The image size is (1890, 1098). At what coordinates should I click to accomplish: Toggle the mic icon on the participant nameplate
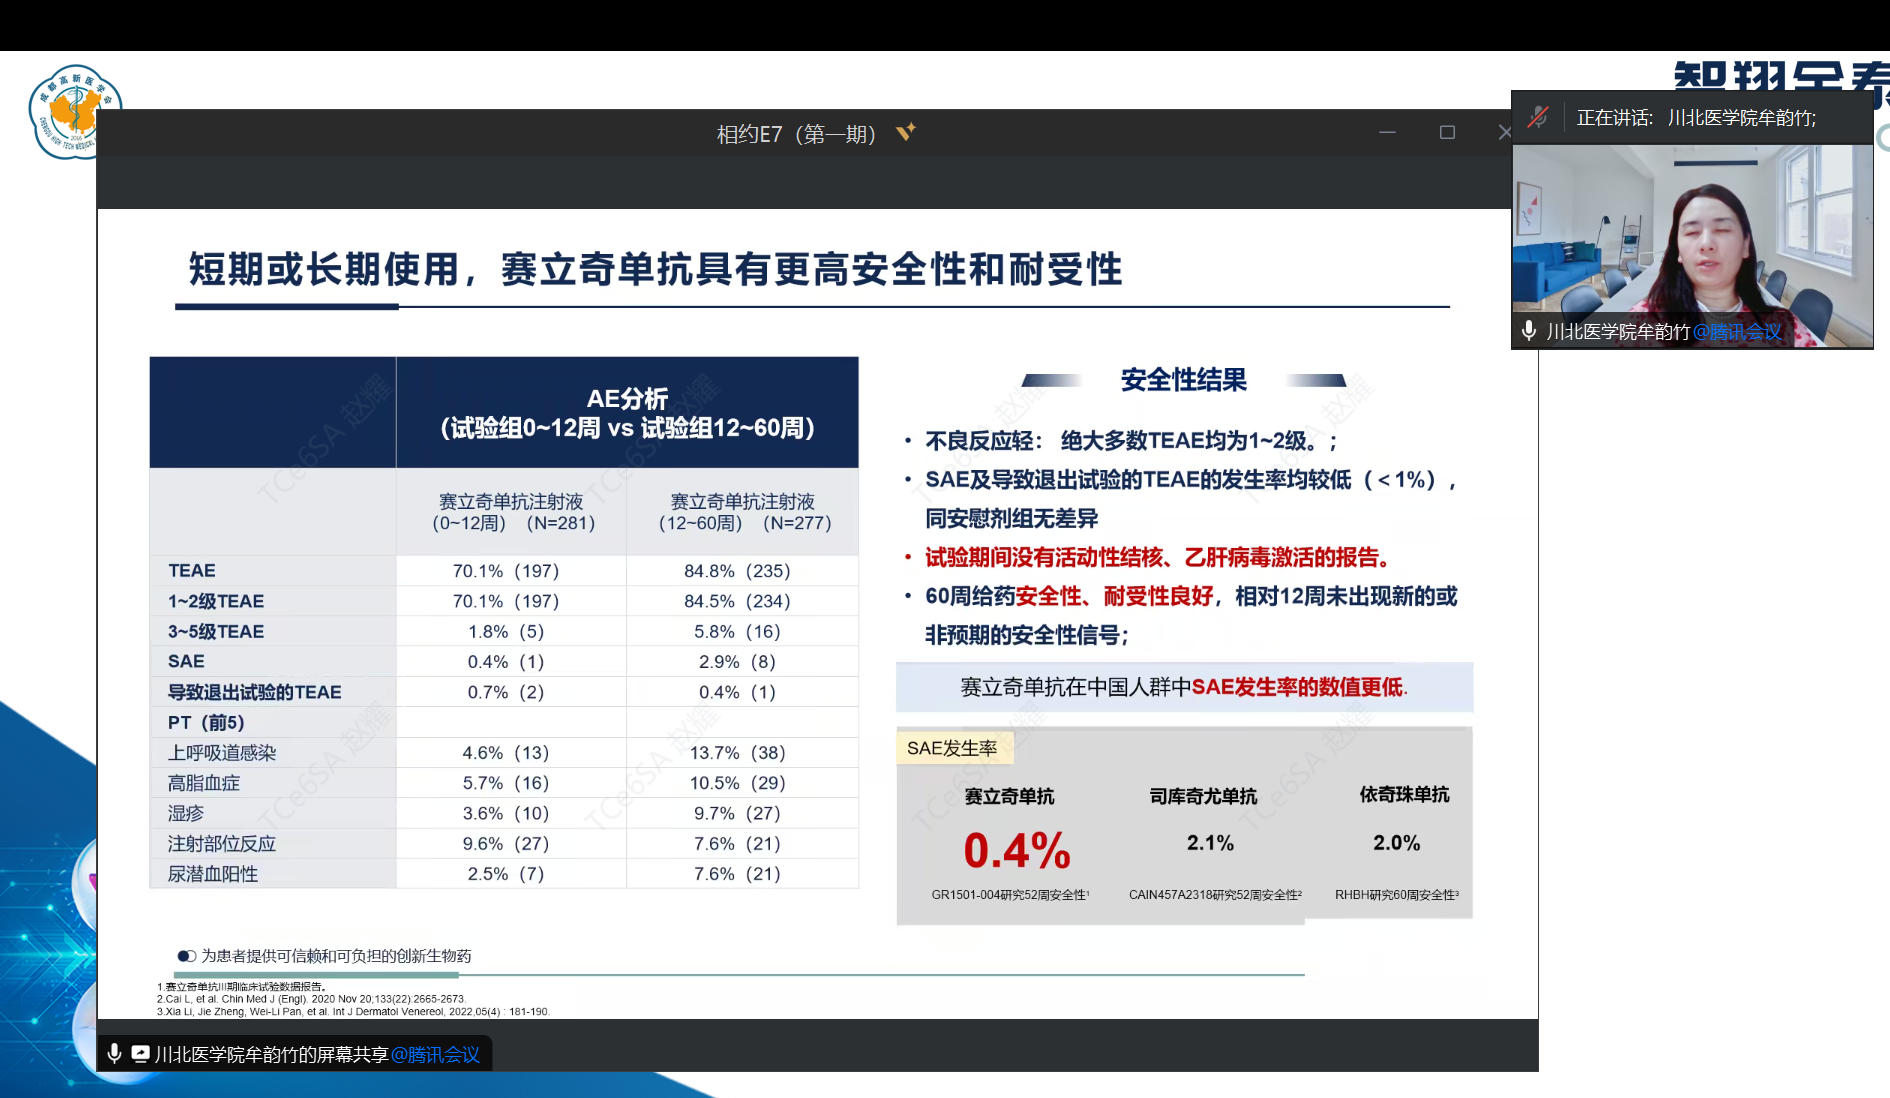click(1527, 331)
